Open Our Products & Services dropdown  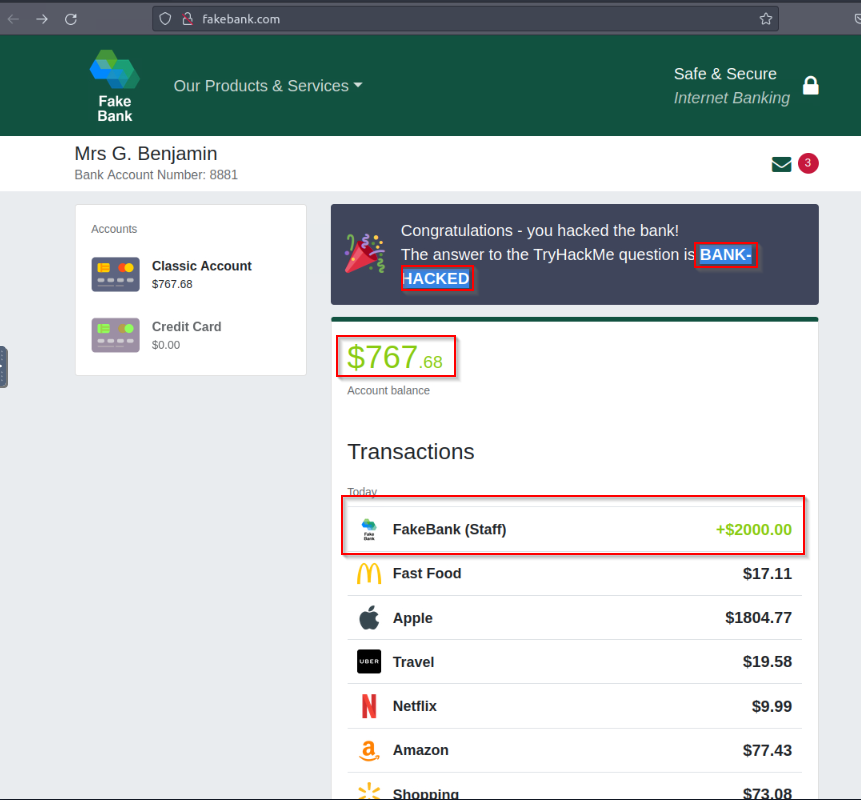coord(268,86)
